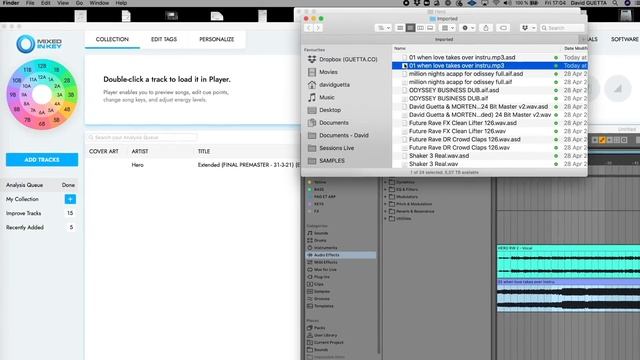Open the Finder action gear dropdown

pyautogui.click(x=467, y=28)
